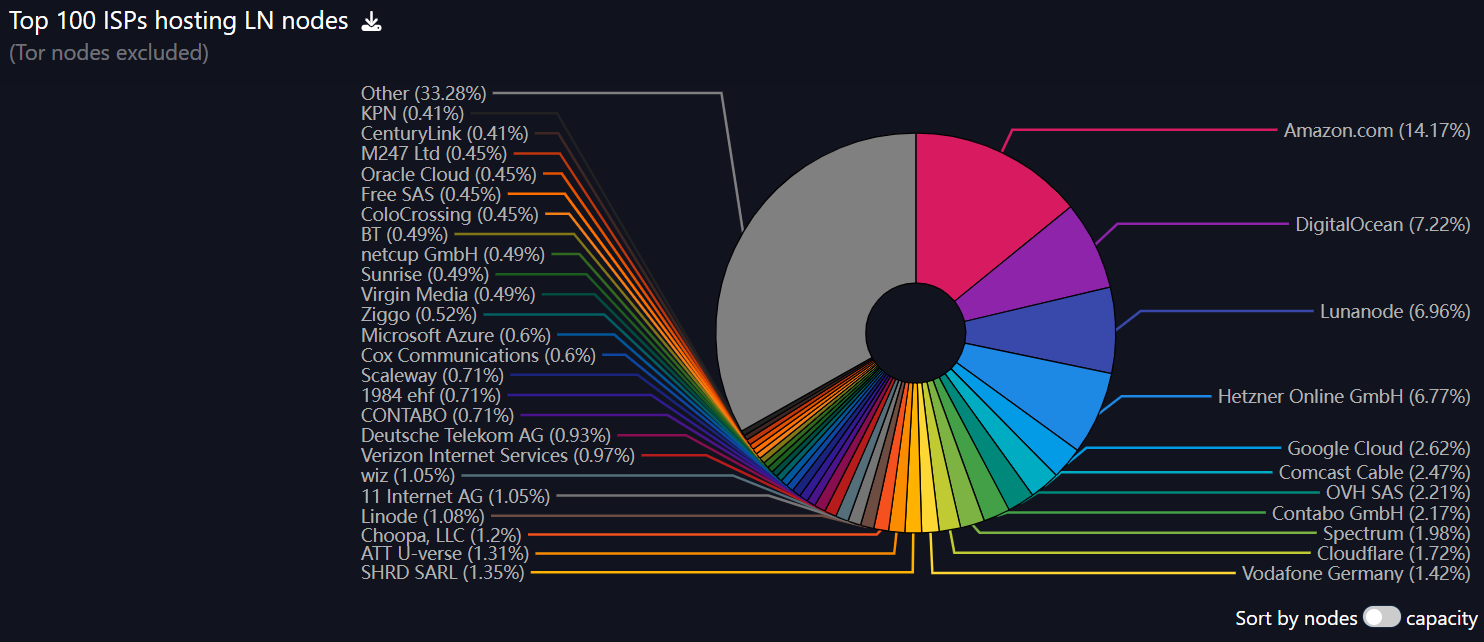Click the Free SAS (0.45%) label
The height and width of the screenshot is (642, 1484).
pos(431,194)
